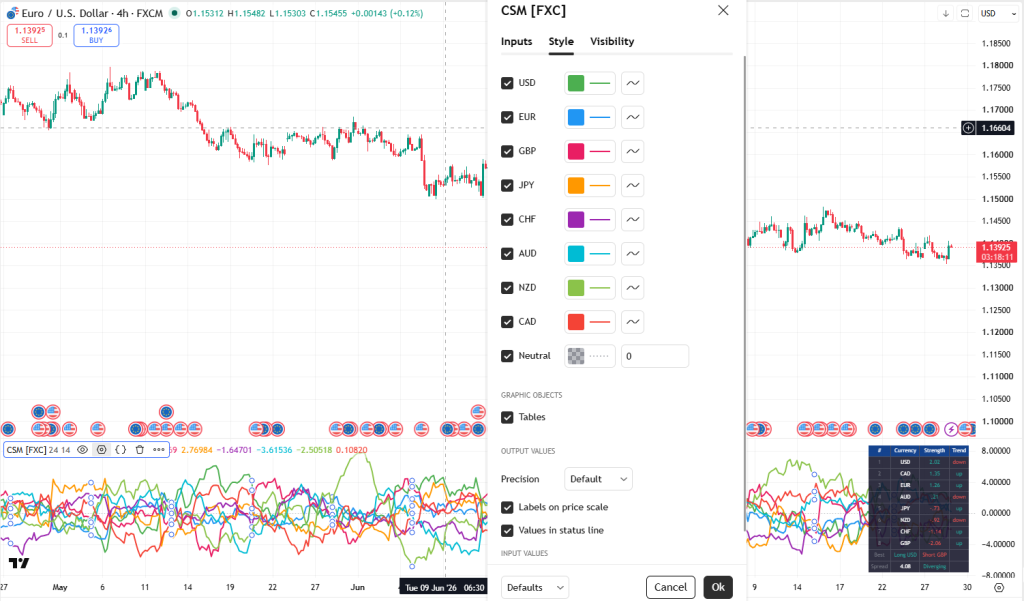Viewport: 1024px width, 601px height.
Task: Toggle Labels on price scale checkbox
Action: pyautogui.click(x=507, y=507)
